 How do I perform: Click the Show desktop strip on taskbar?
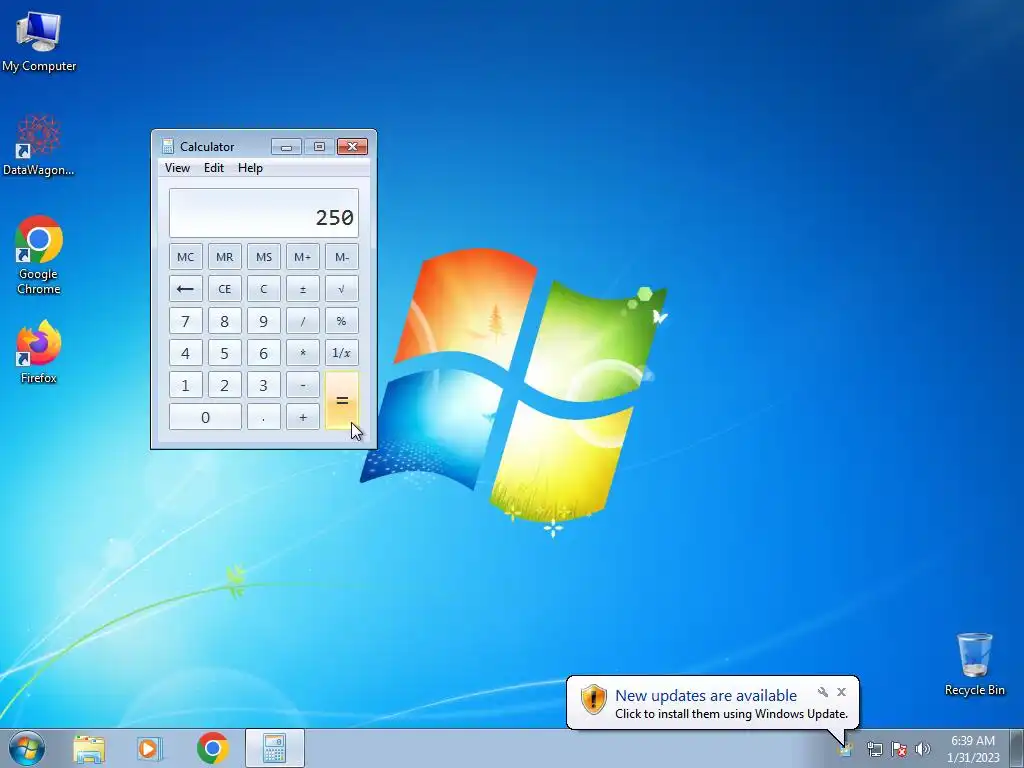[1018, 748]
